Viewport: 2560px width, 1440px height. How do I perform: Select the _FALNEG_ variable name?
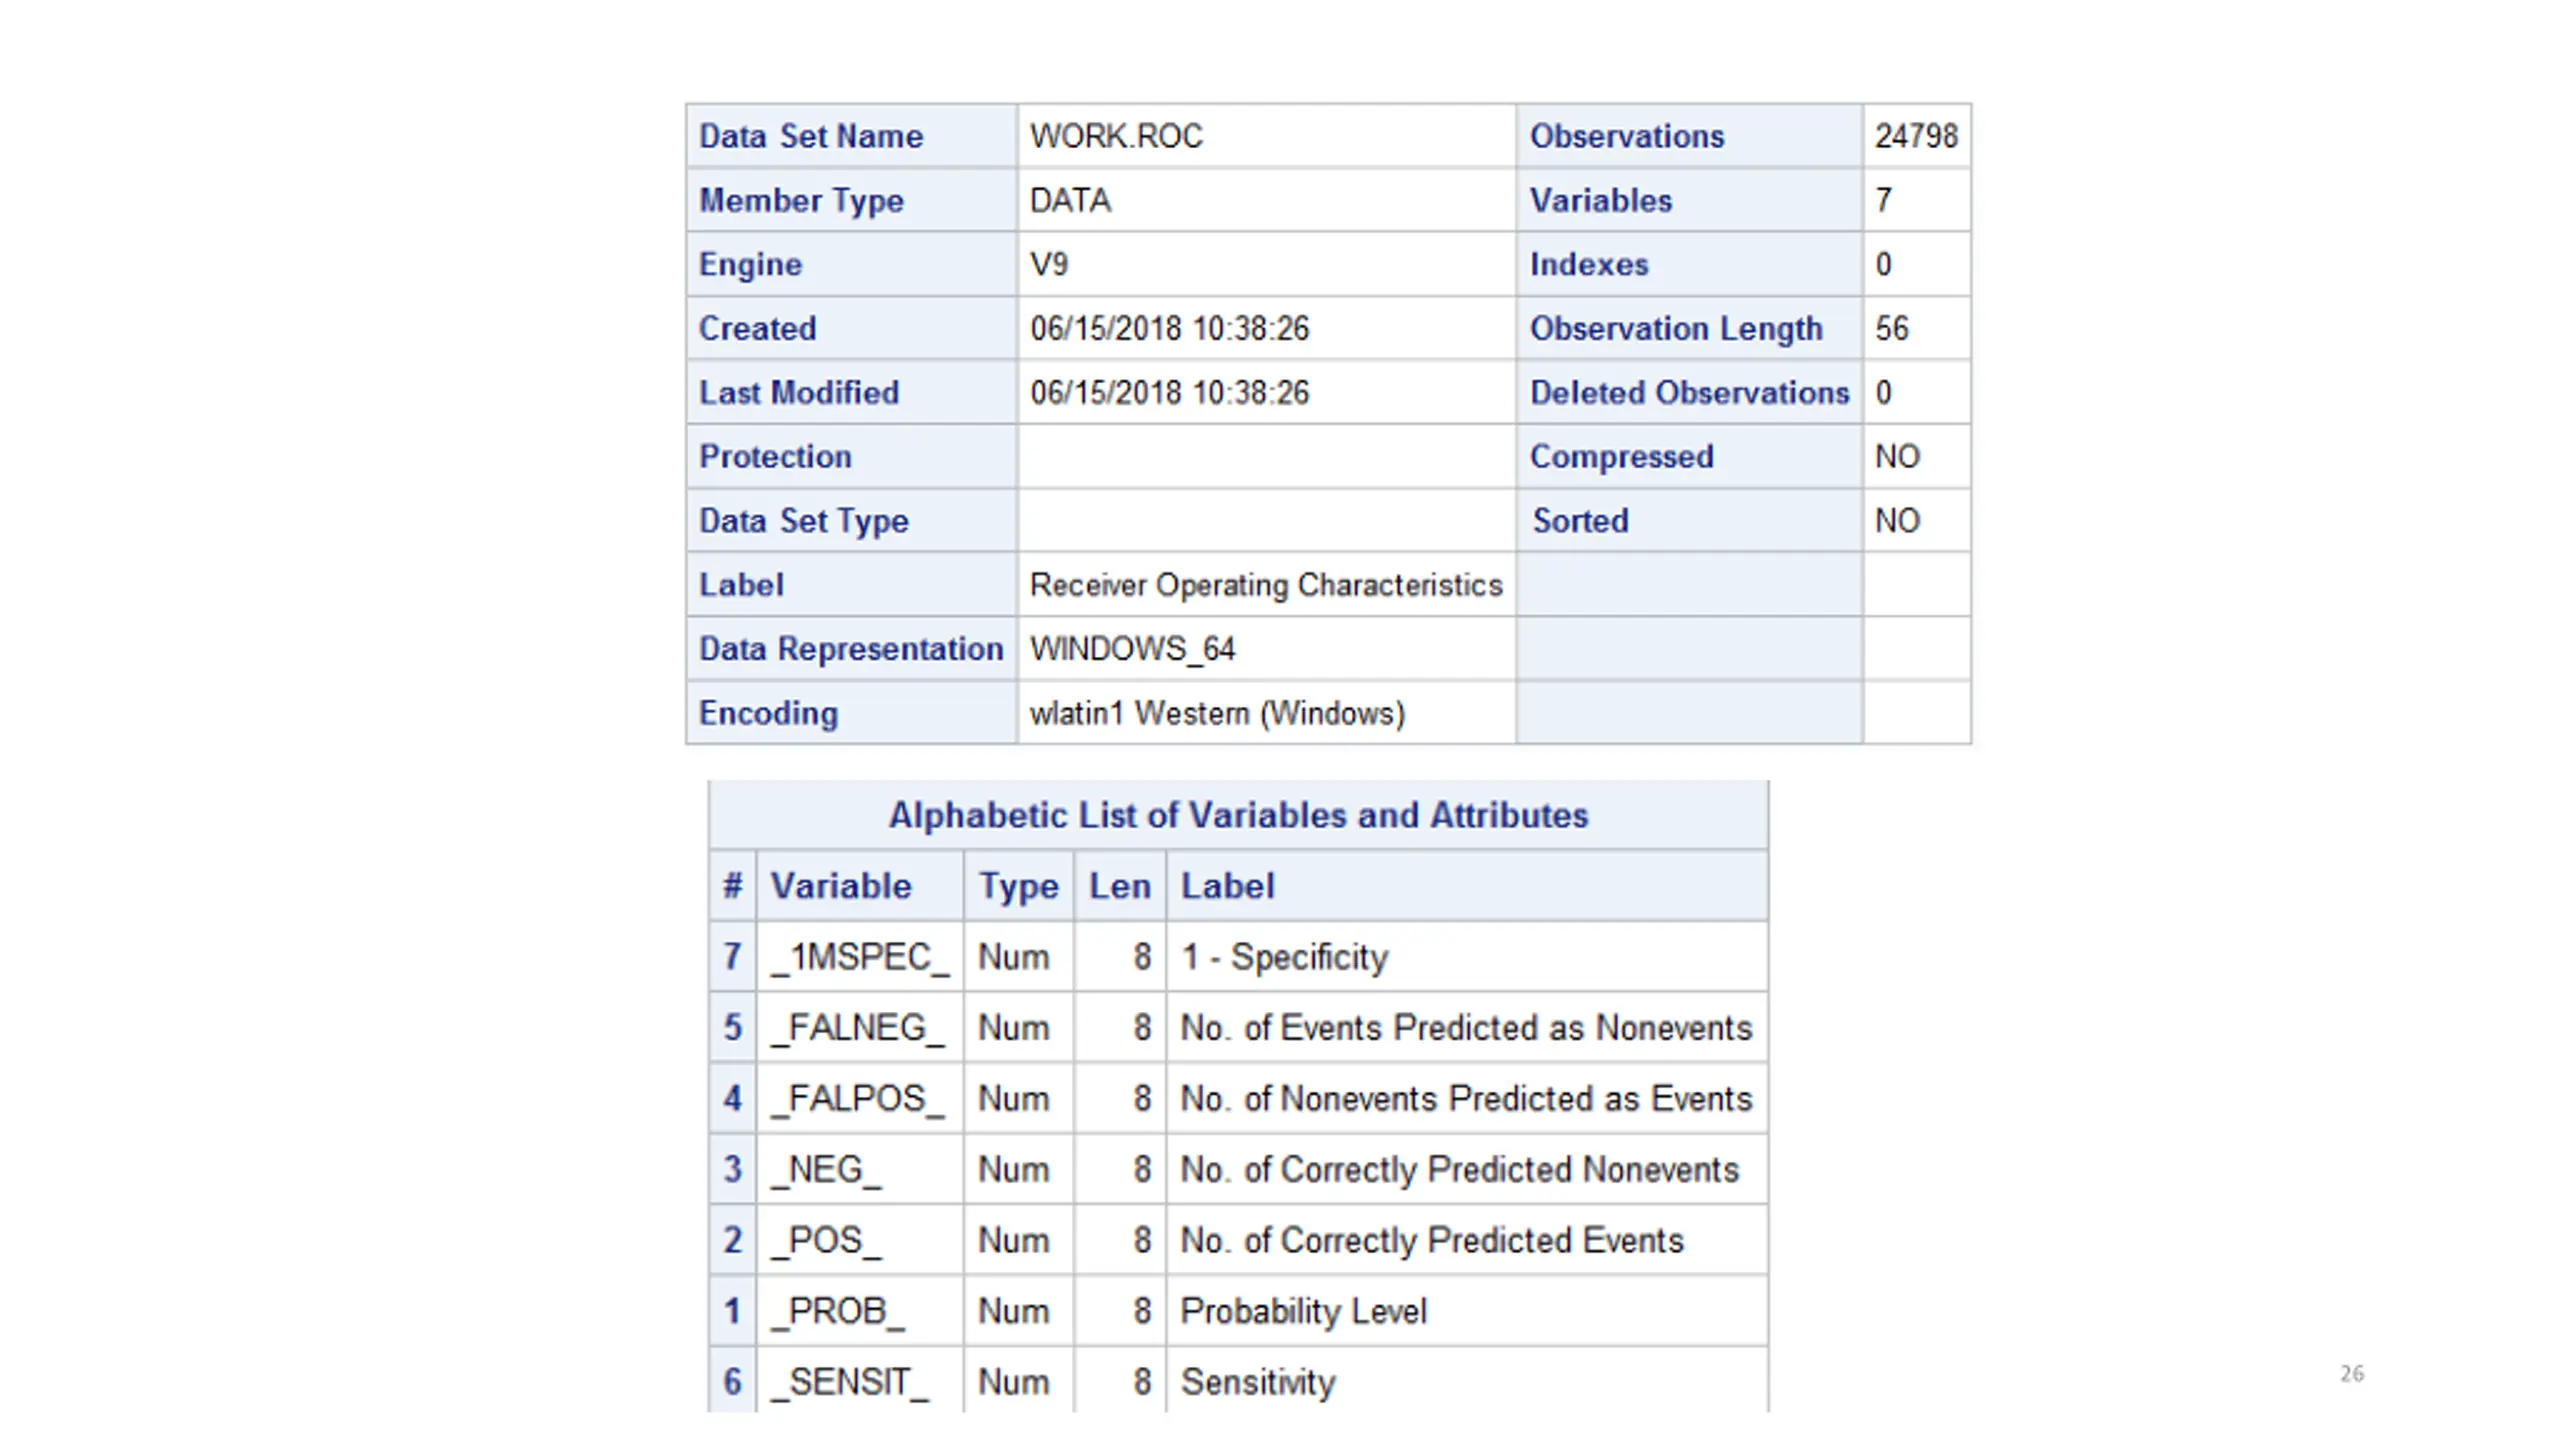(857, 1028)
